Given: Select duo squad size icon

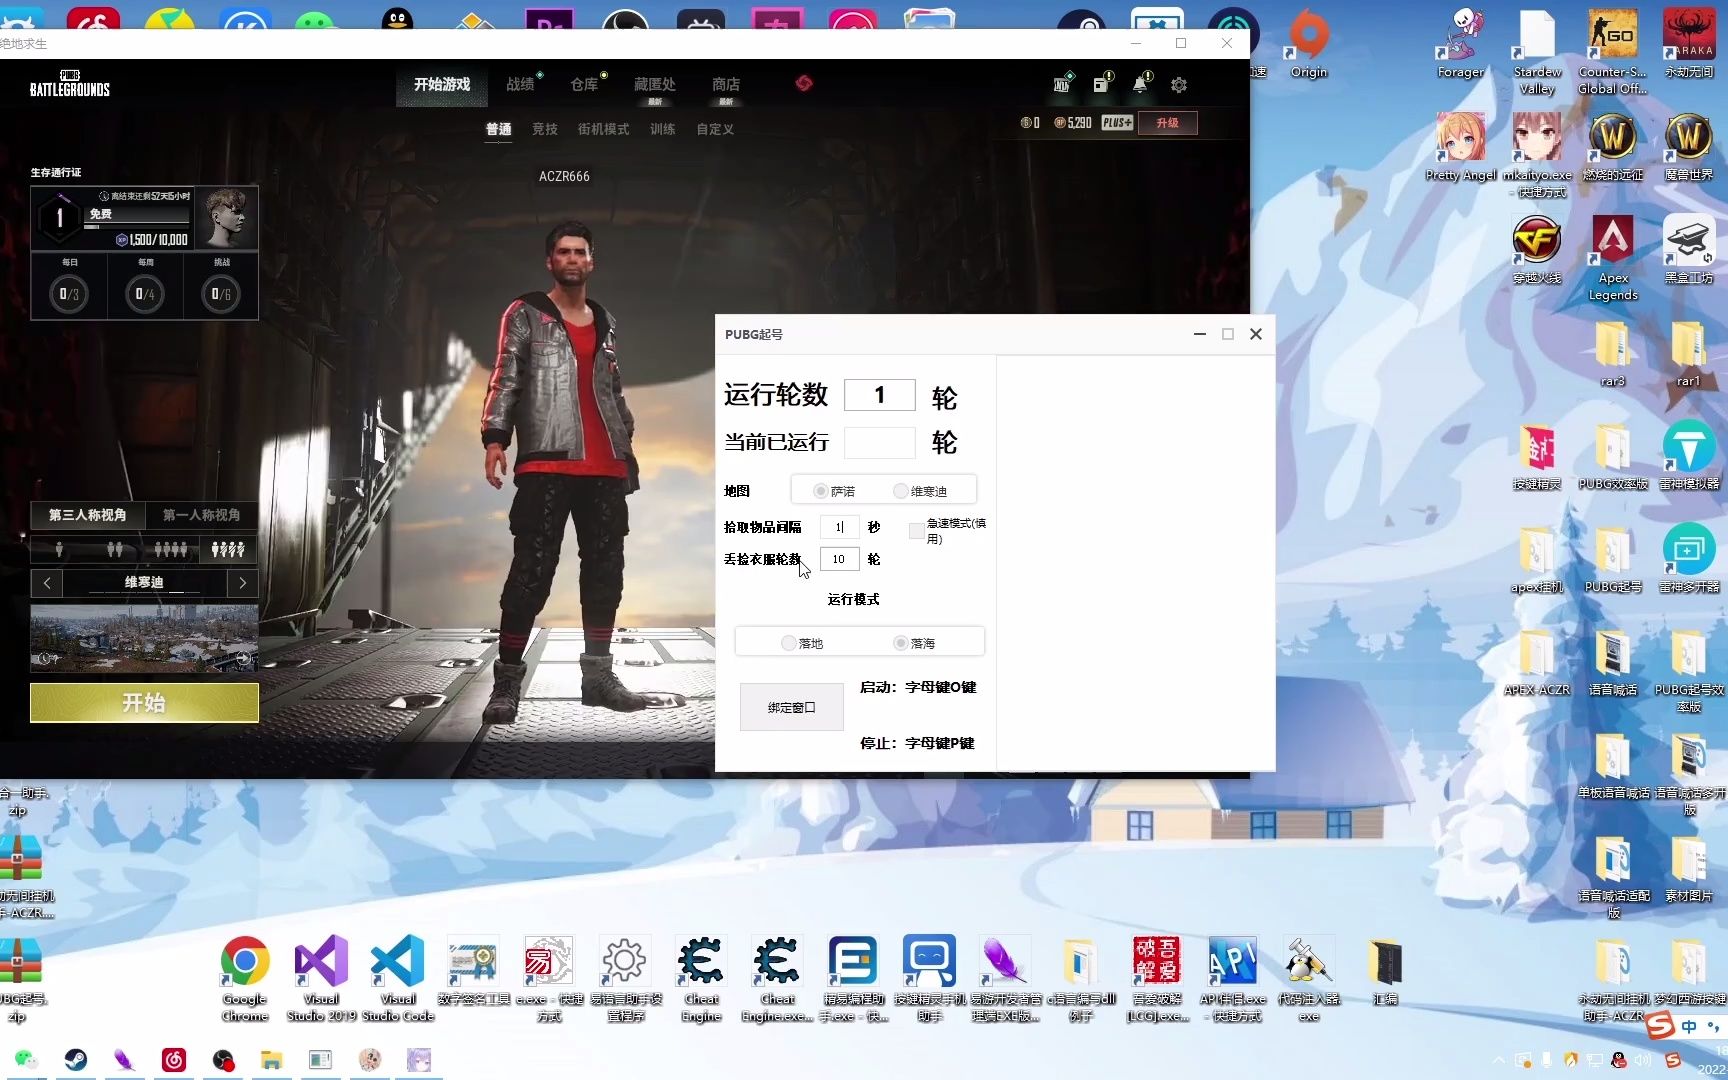Looking at the screenshot, I should pyautogui.click(x=115, y=549).
